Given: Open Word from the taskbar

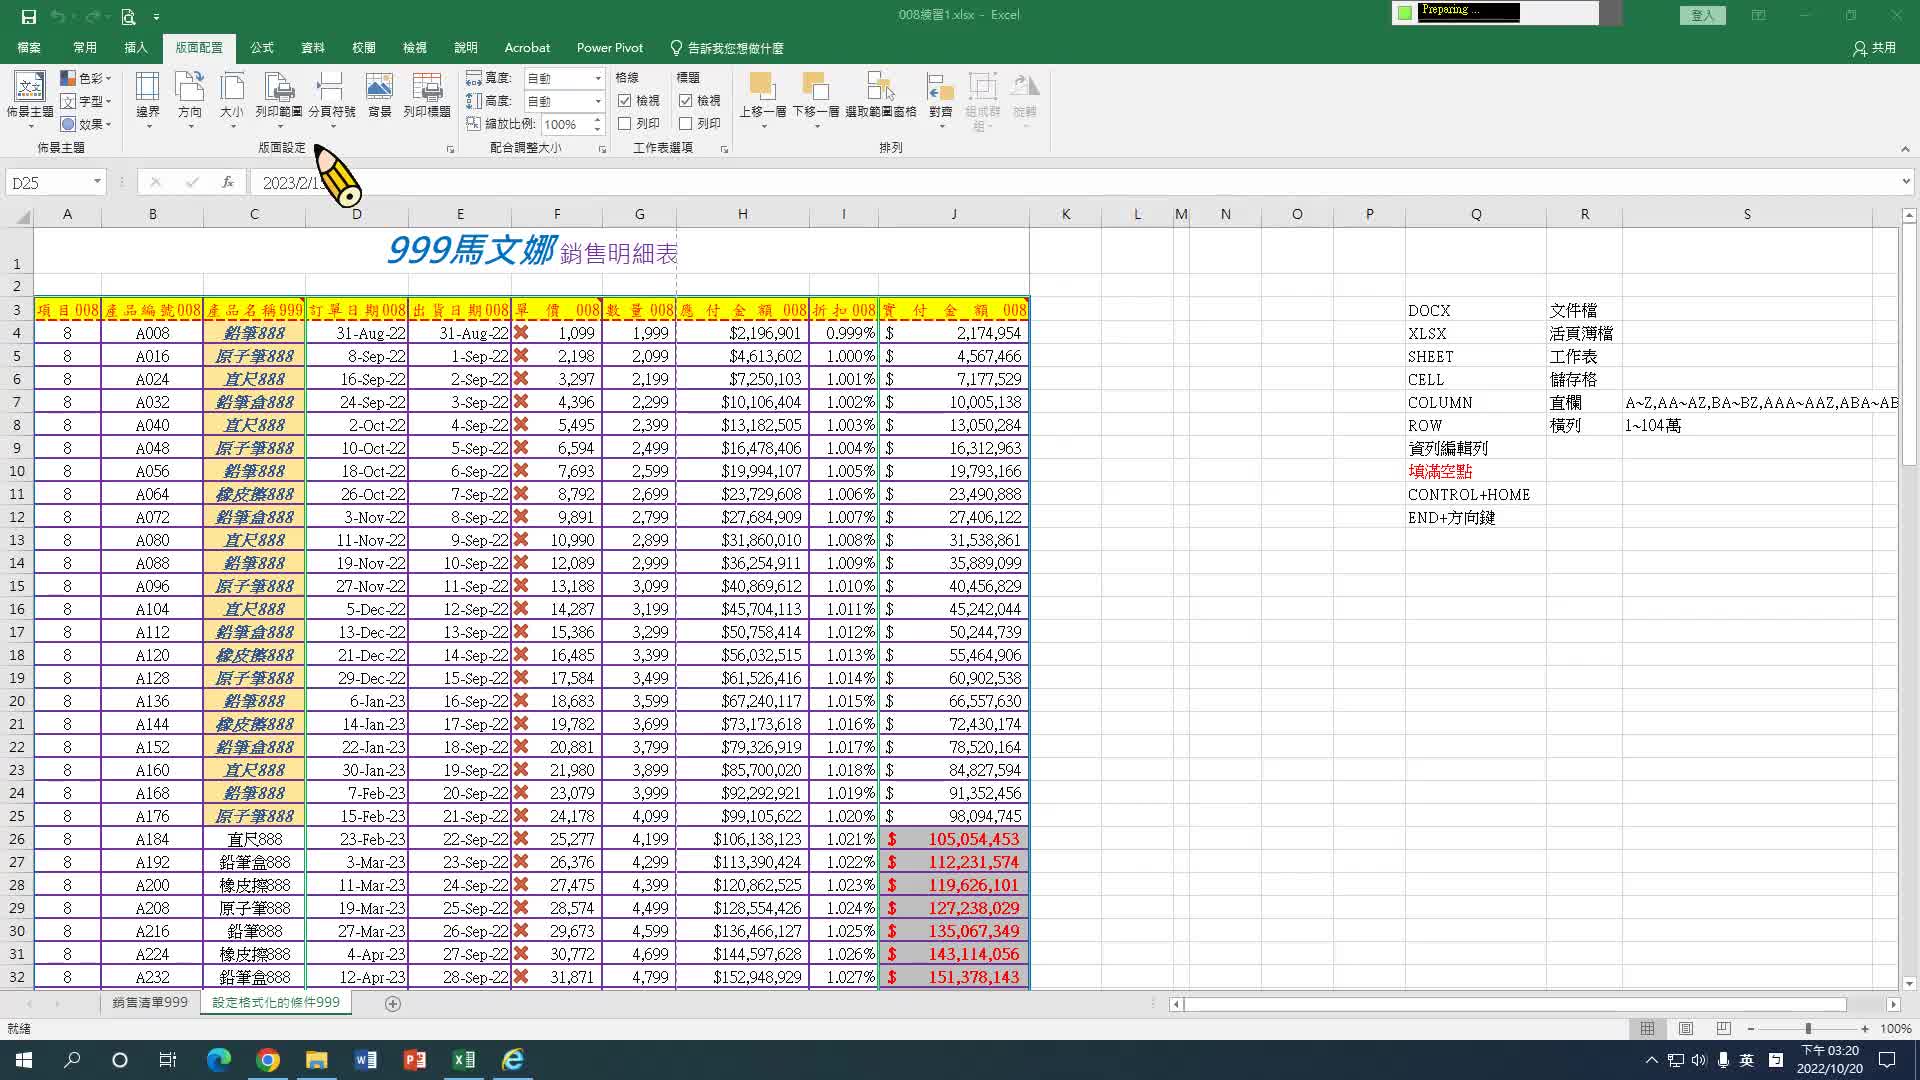Looking at the screenshot, I should [x=365, y=1060].
